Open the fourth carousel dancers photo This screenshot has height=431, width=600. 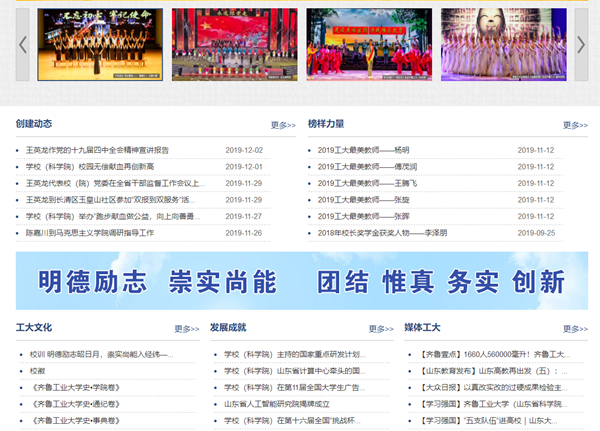(503, 44)
